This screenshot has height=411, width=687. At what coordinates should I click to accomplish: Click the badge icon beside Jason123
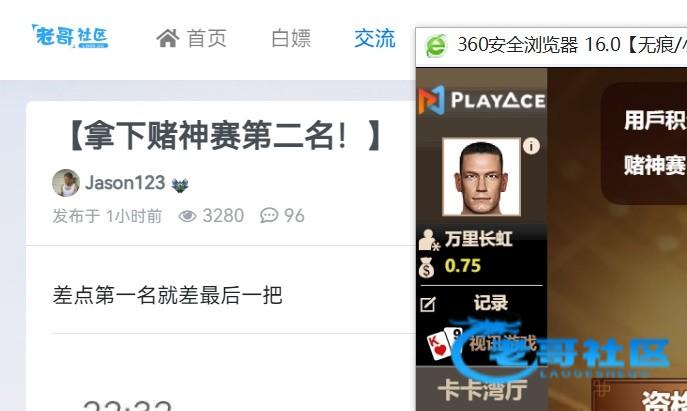(x=180, y=185)
